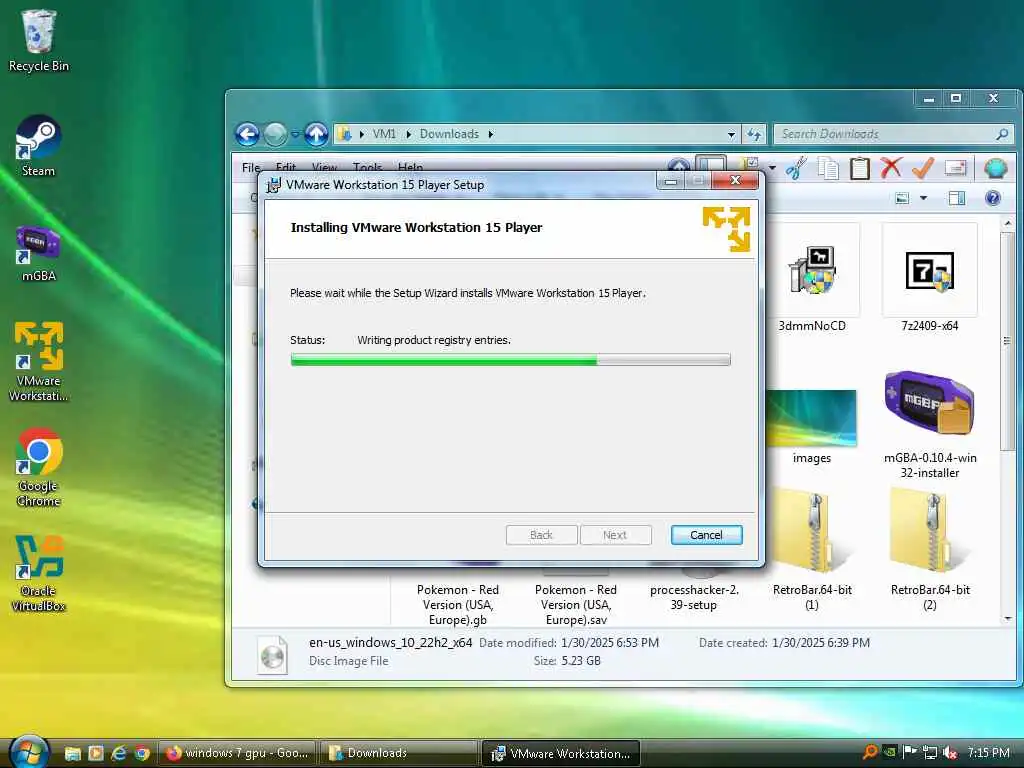Click the email envelope icon in Explorer toolbar
The image size is (1024, 768).
point(955,168)
